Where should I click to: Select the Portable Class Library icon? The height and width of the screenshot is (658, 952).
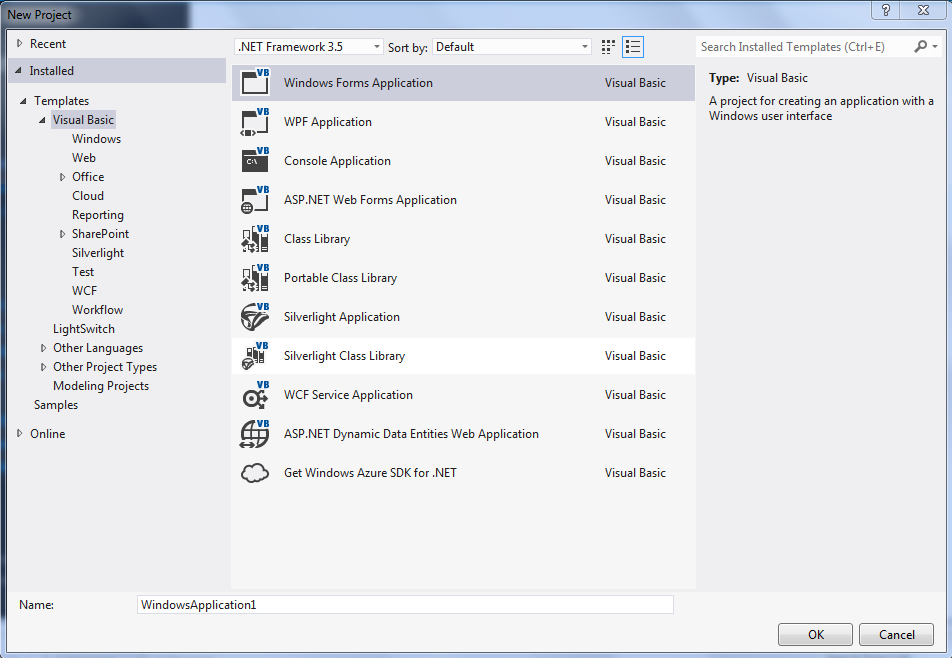click(255, 277)
